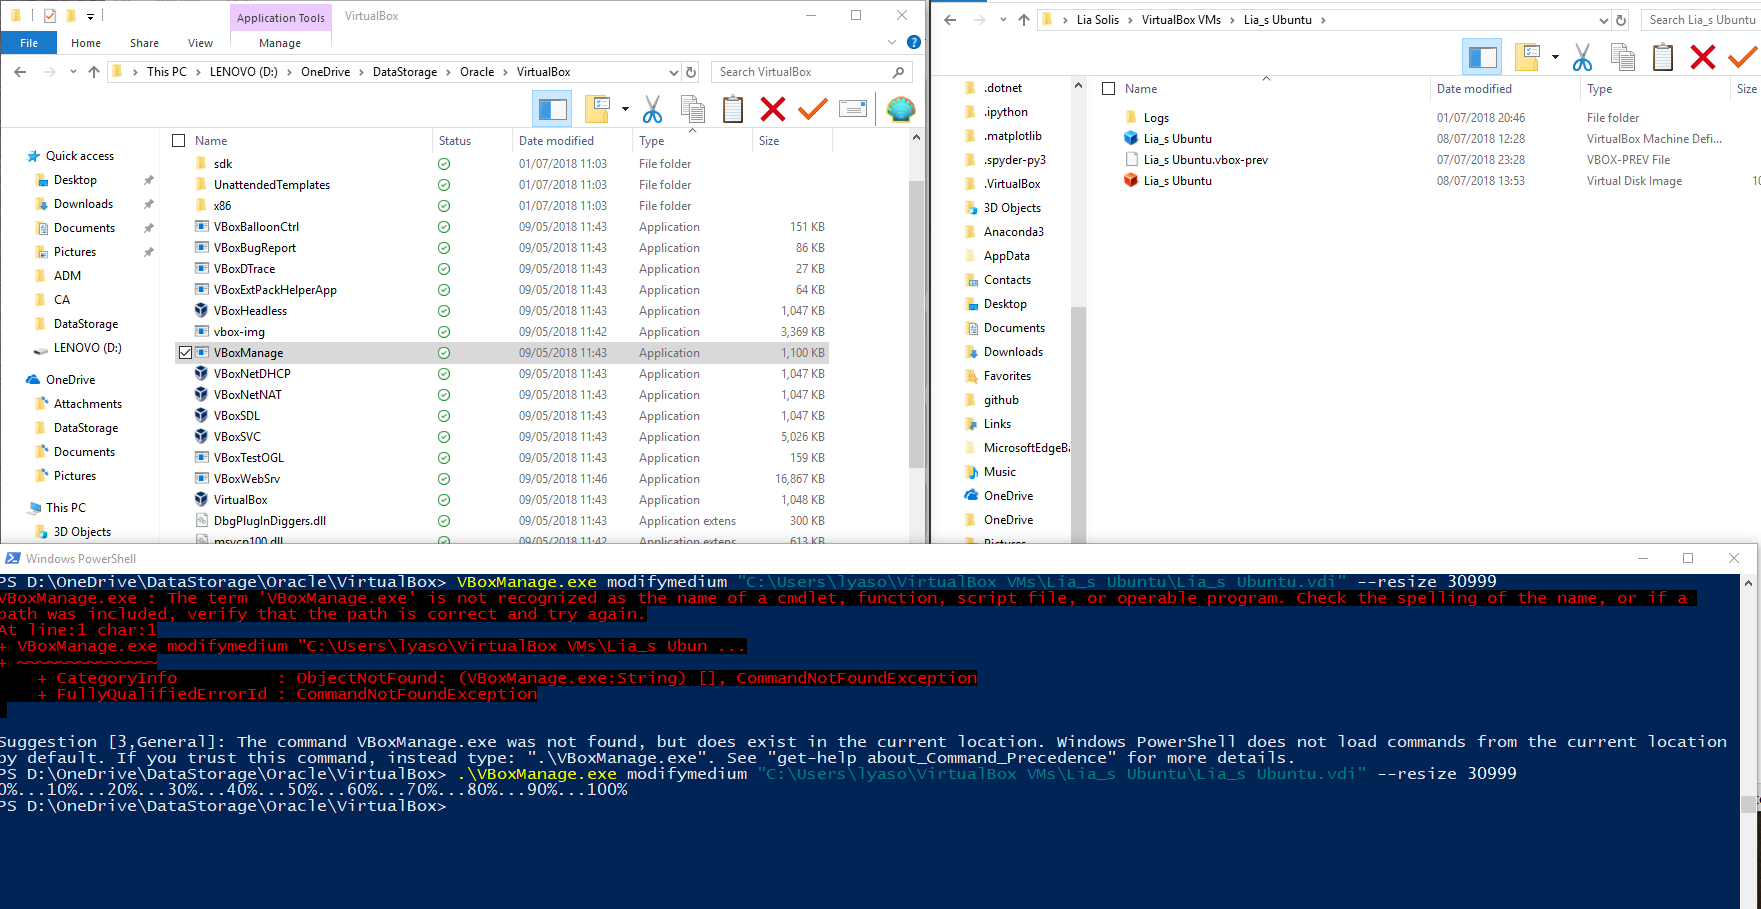Viewport: 1761px width, 909px height.
Task: Toggle navigation pane in VirtualBox folder window
Action: (553, 109)
